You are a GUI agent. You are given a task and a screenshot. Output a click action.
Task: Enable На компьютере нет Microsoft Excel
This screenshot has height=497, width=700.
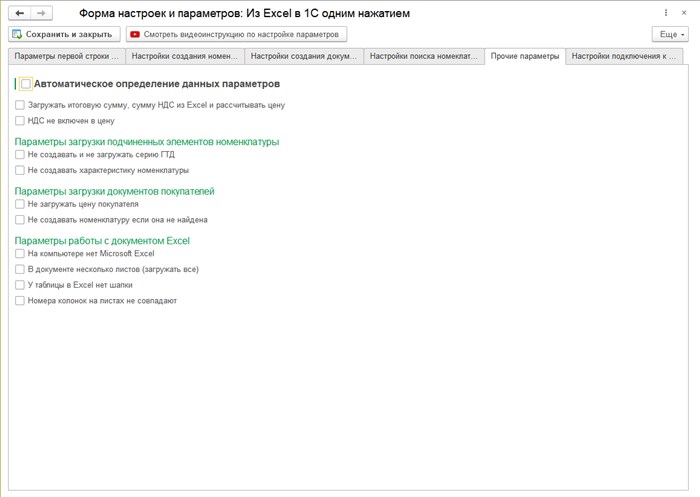[x=20, y=254]
